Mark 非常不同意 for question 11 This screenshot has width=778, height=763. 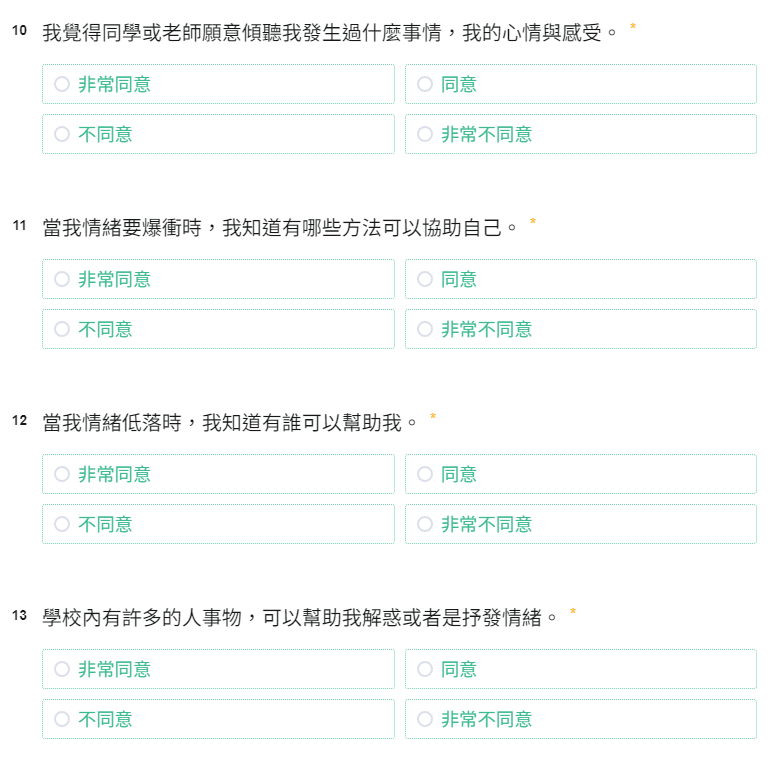tap(581, 329)
